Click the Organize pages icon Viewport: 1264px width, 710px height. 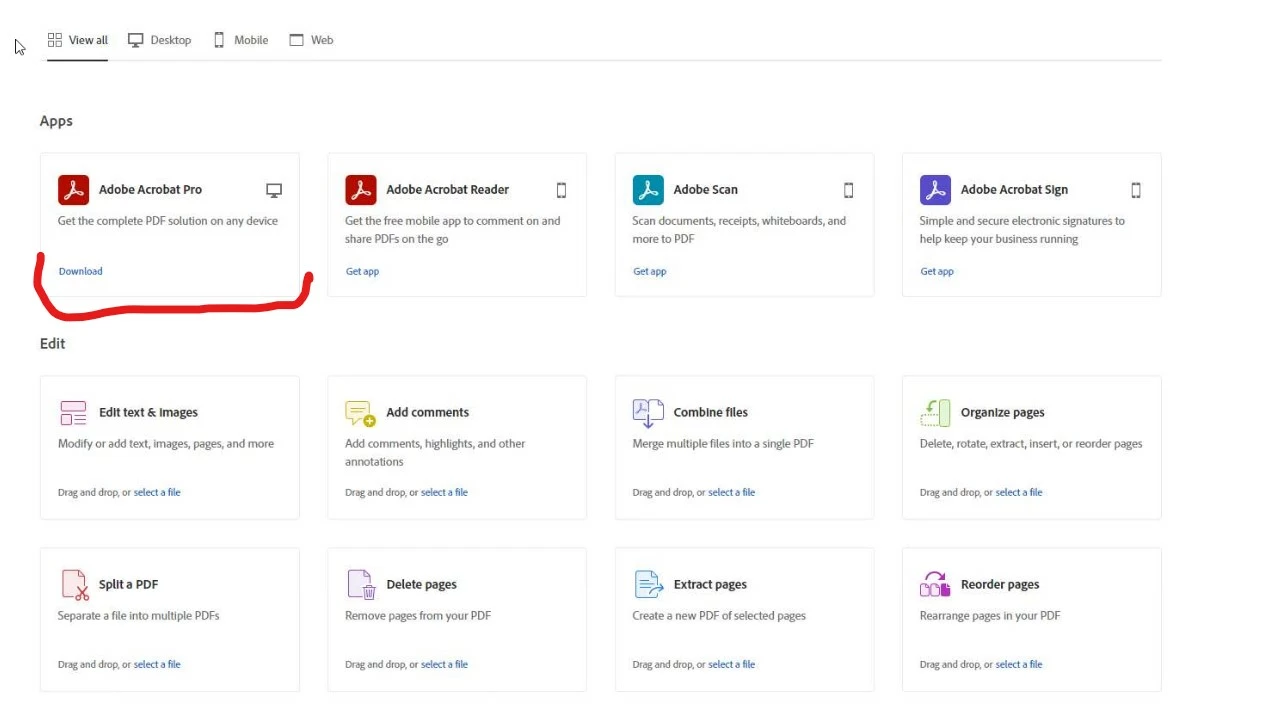click(x=935, y=413)
